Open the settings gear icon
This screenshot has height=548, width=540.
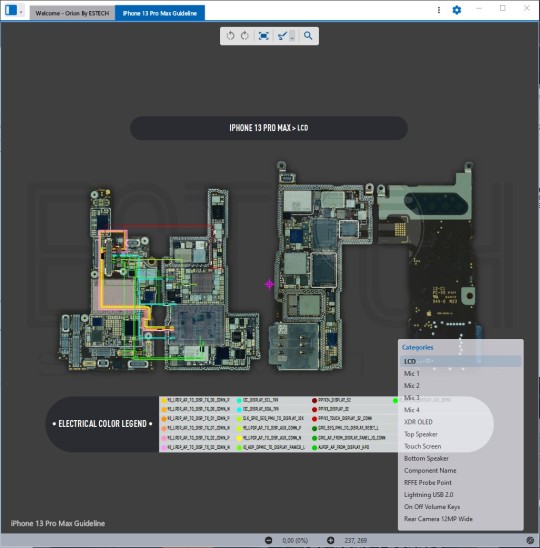pos(456,10)
